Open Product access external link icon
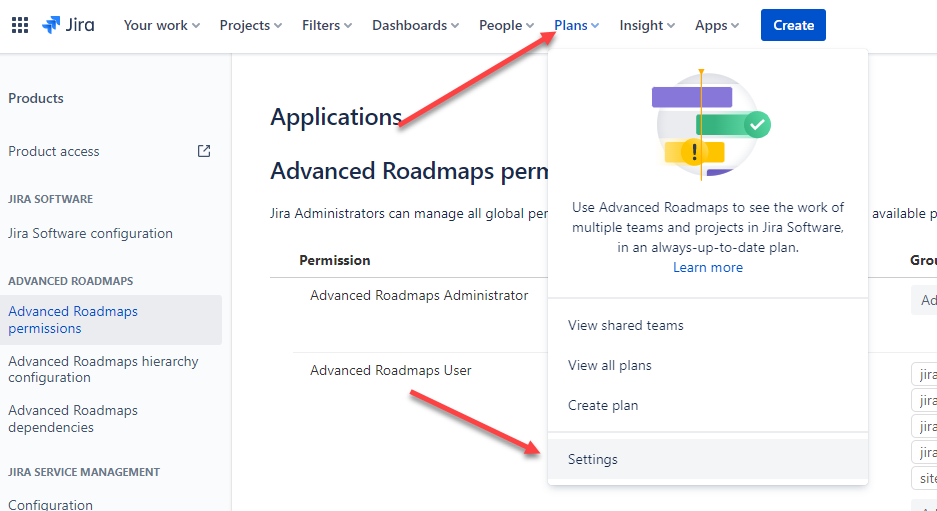The height and width of the screenshot is (511, 937). 204,151
